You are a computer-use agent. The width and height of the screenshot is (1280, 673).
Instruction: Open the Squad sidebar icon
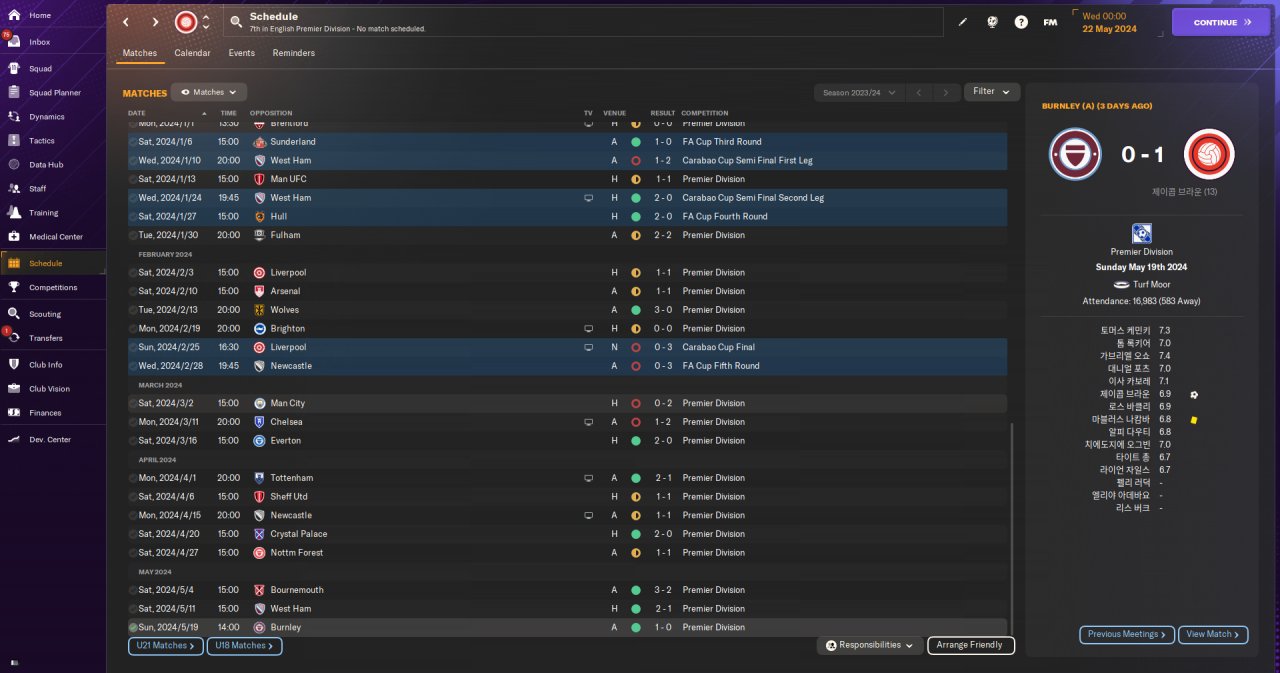14,69
